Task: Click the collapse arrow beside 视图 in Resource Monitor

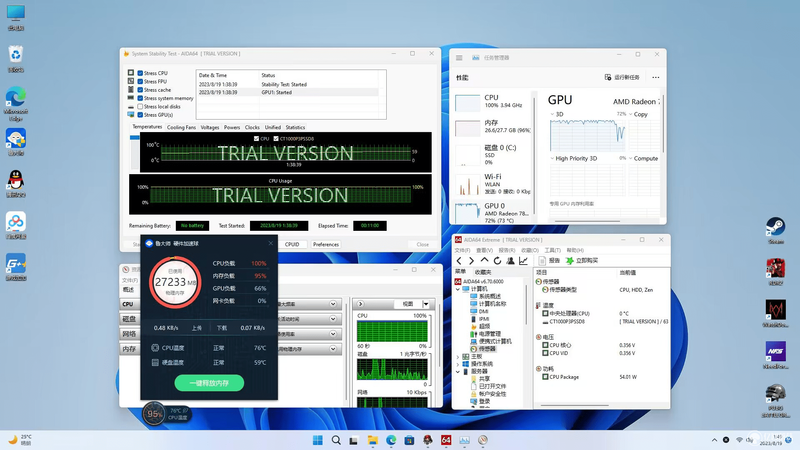Action: pos(360,304)
